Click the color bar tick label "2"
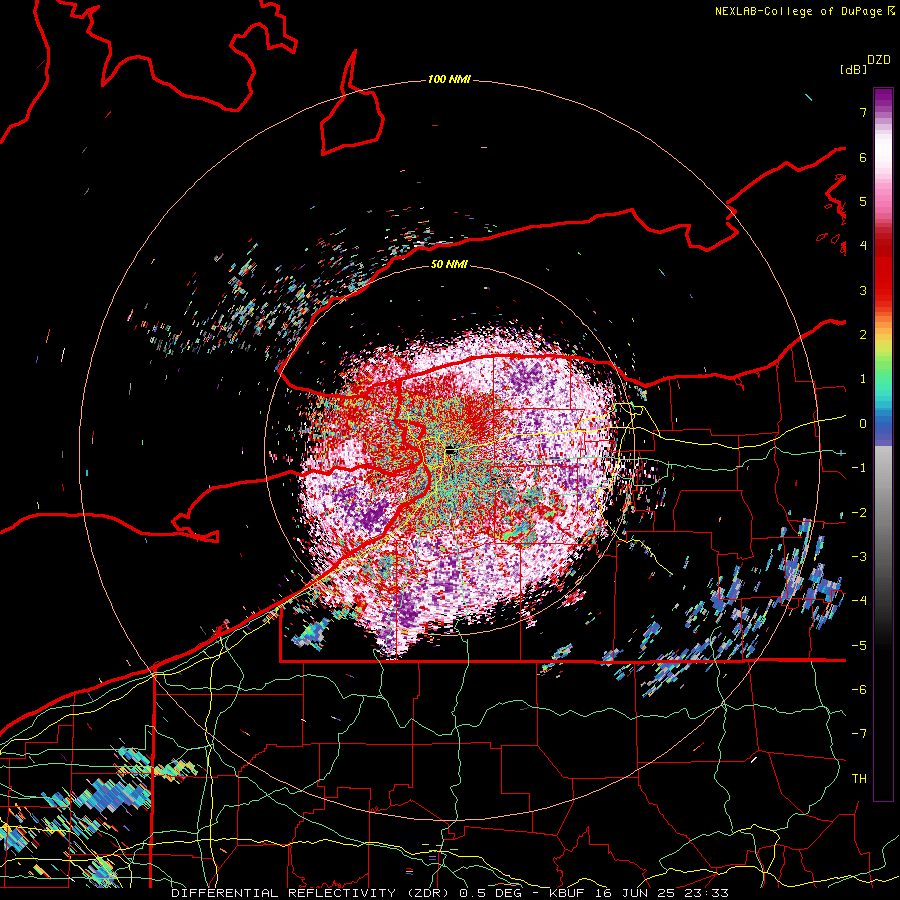Image resolution: width=900 pixels, height=900 pixels. 863,335
